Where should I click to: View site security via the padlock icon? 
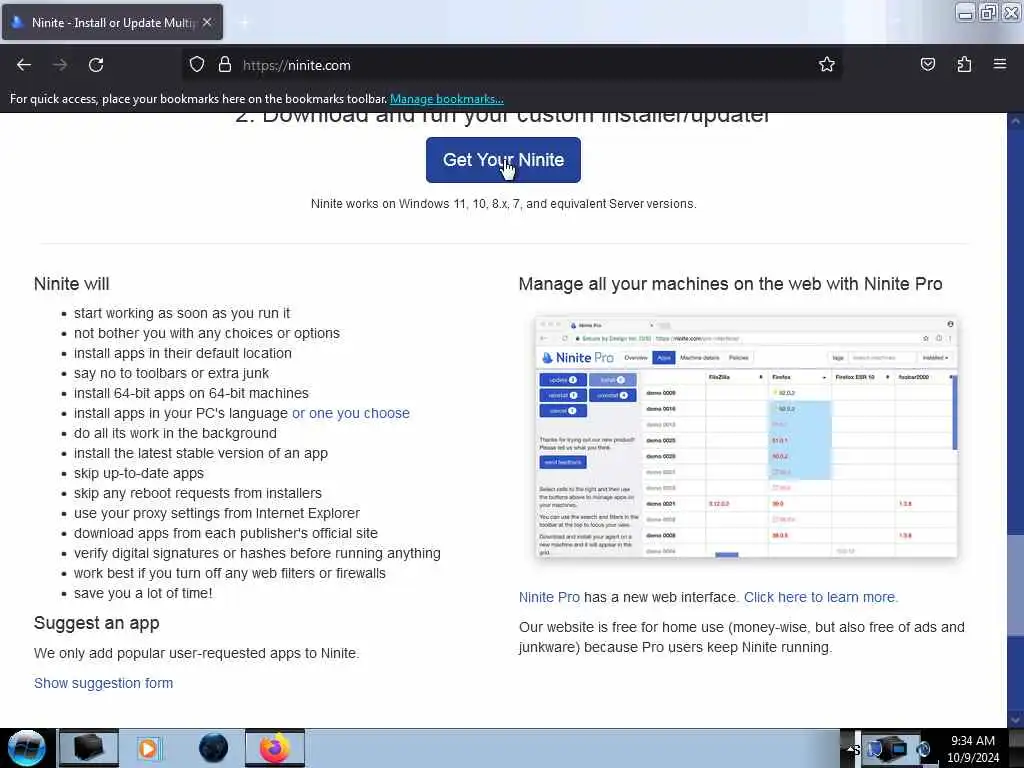(x=225, y=65)
